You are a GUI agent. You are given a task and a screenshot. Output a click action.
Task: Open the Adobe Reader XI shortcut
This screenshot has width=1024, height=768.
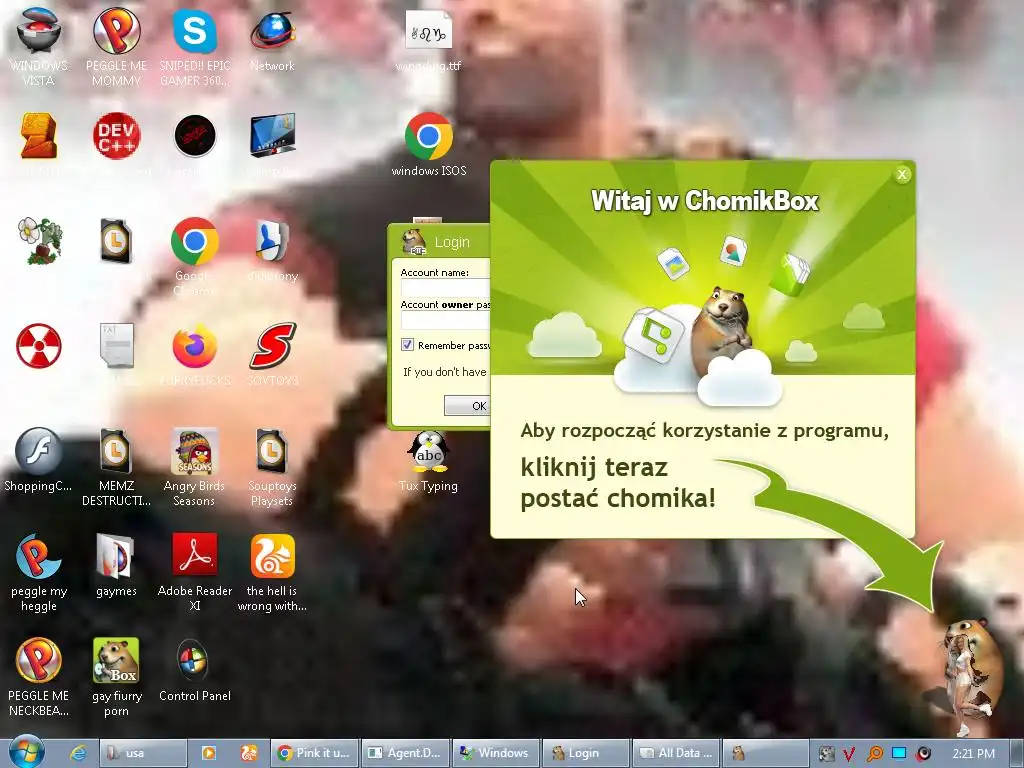(195, 556)
